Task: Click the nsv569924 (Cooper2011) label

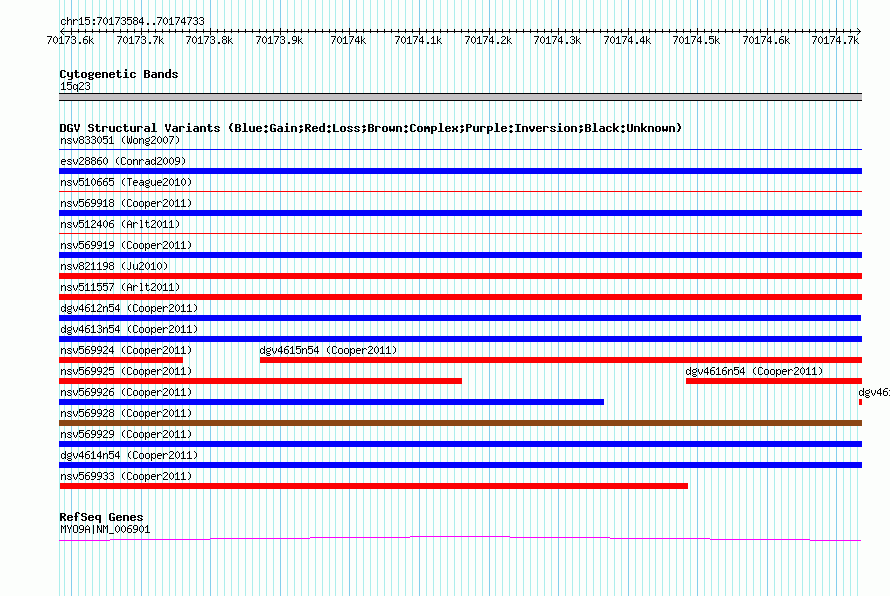Action: 126,350
